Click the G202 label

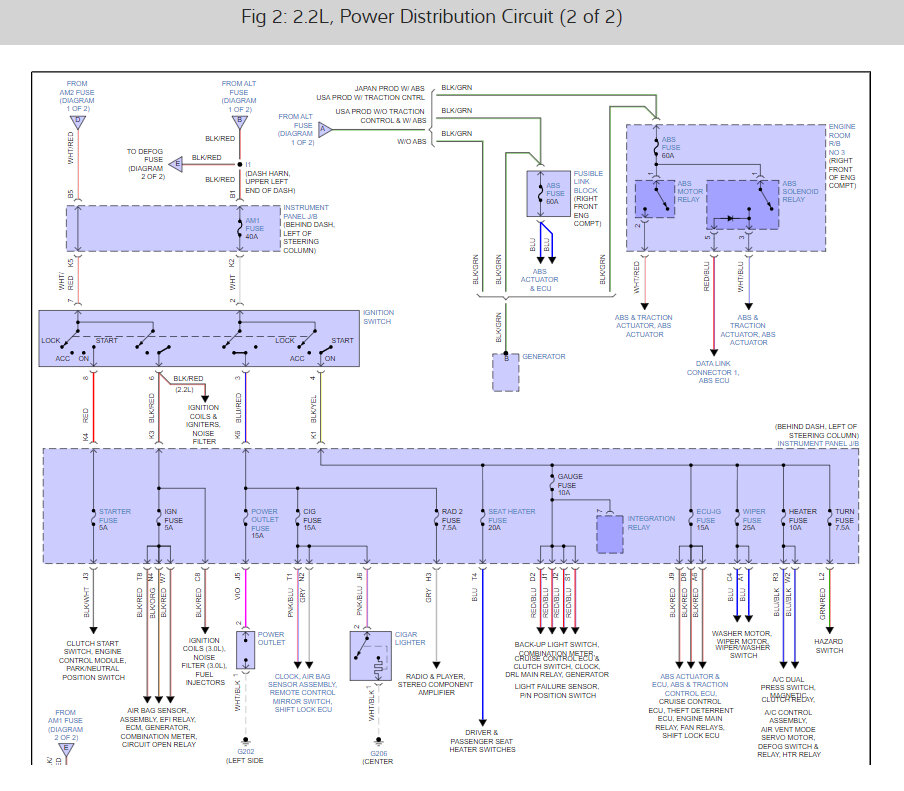coord(246,752)
